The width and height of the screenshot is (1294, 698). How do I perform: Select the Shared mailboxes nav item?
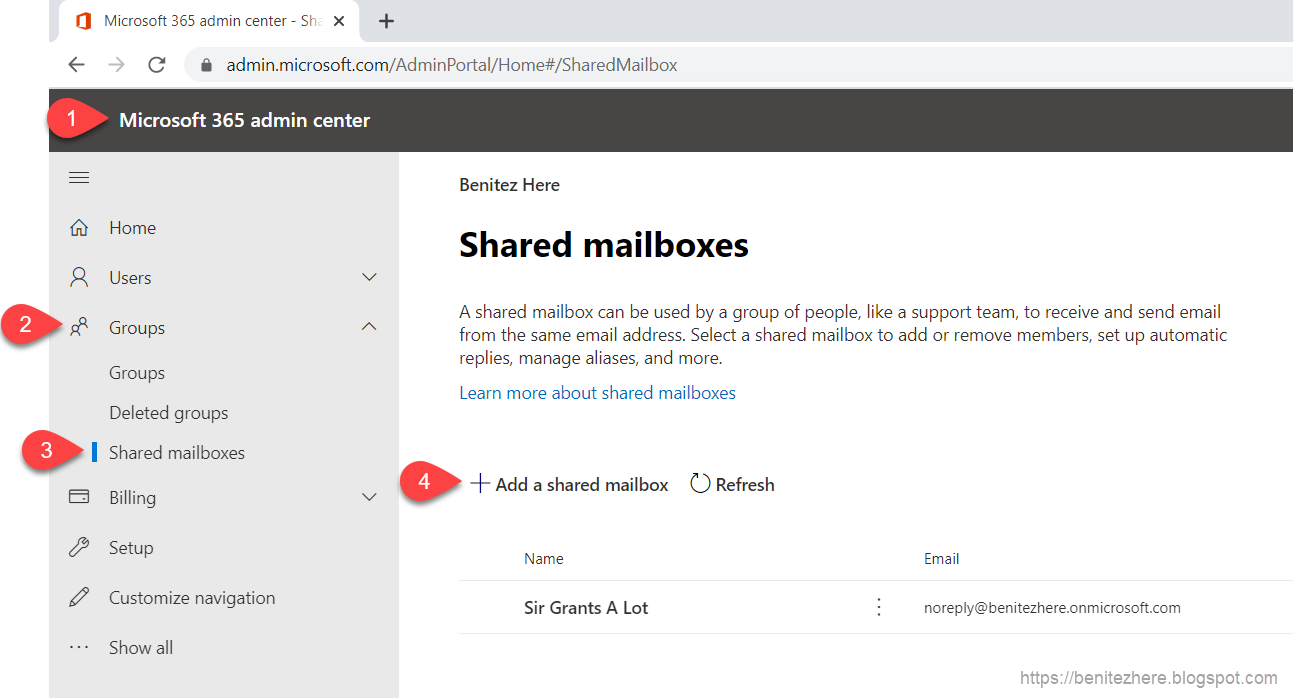click(x=176, y=452)
